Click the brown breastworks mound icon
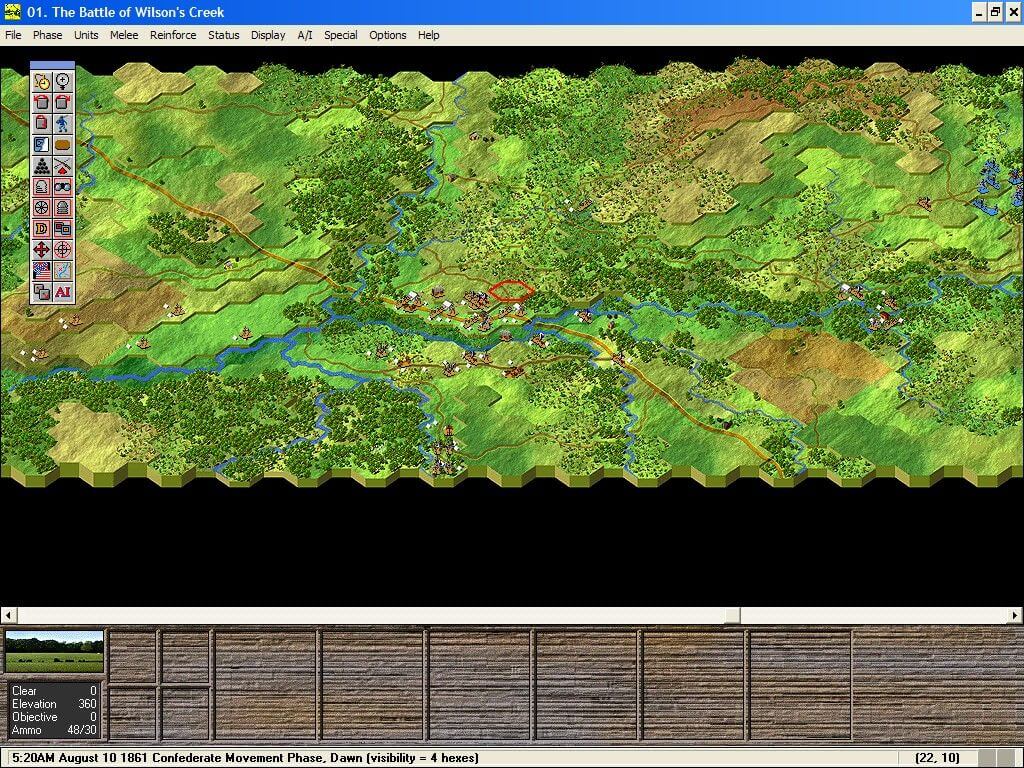Screen dimensions: 1024x768 click(x=63, y=144)
